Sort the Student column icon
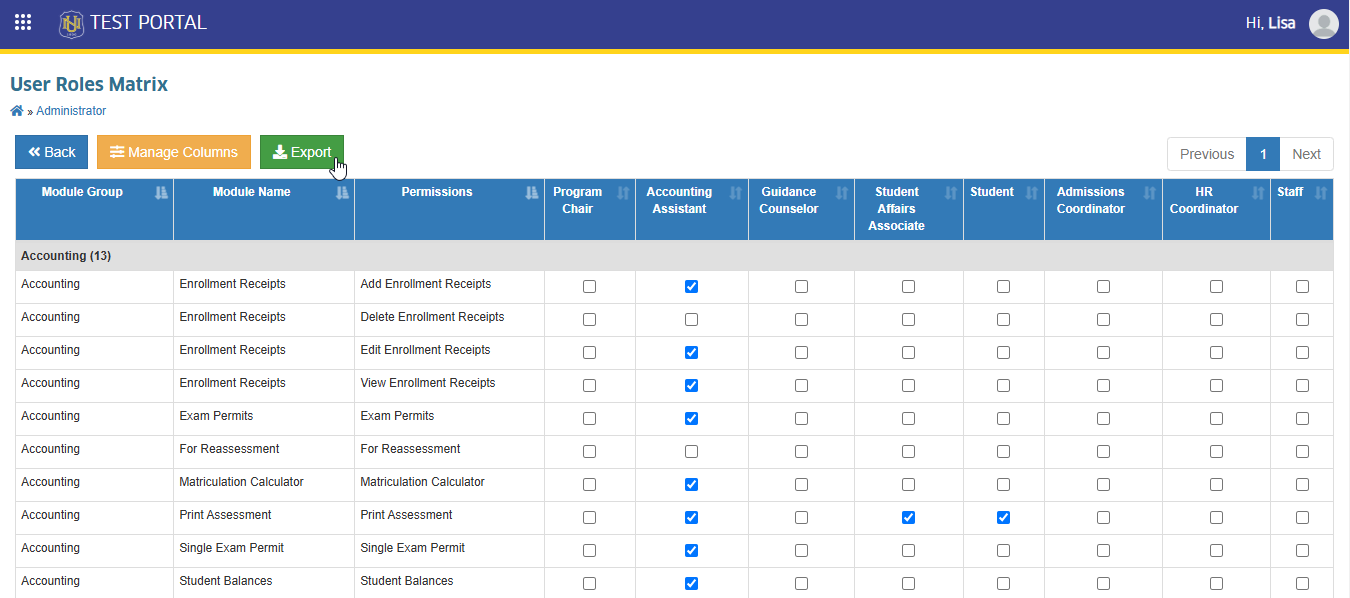1350x598 pixels. pos(1032,193)
